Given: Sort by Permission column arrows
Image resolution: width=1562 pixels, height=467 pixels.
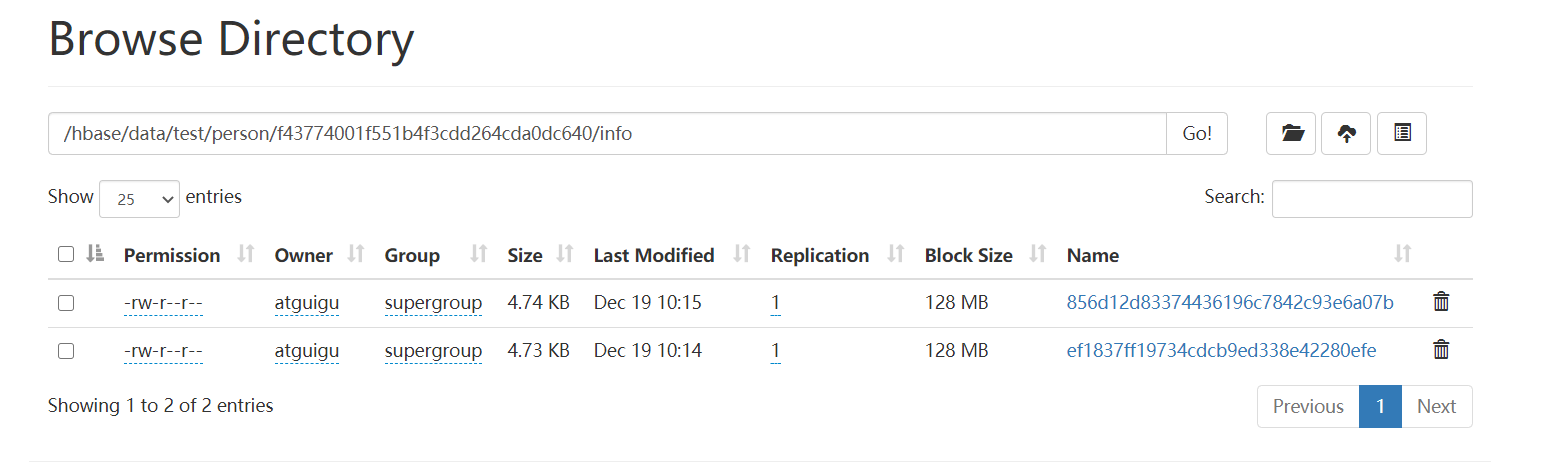Looking at the screenshot, I should tap(246, 255).
